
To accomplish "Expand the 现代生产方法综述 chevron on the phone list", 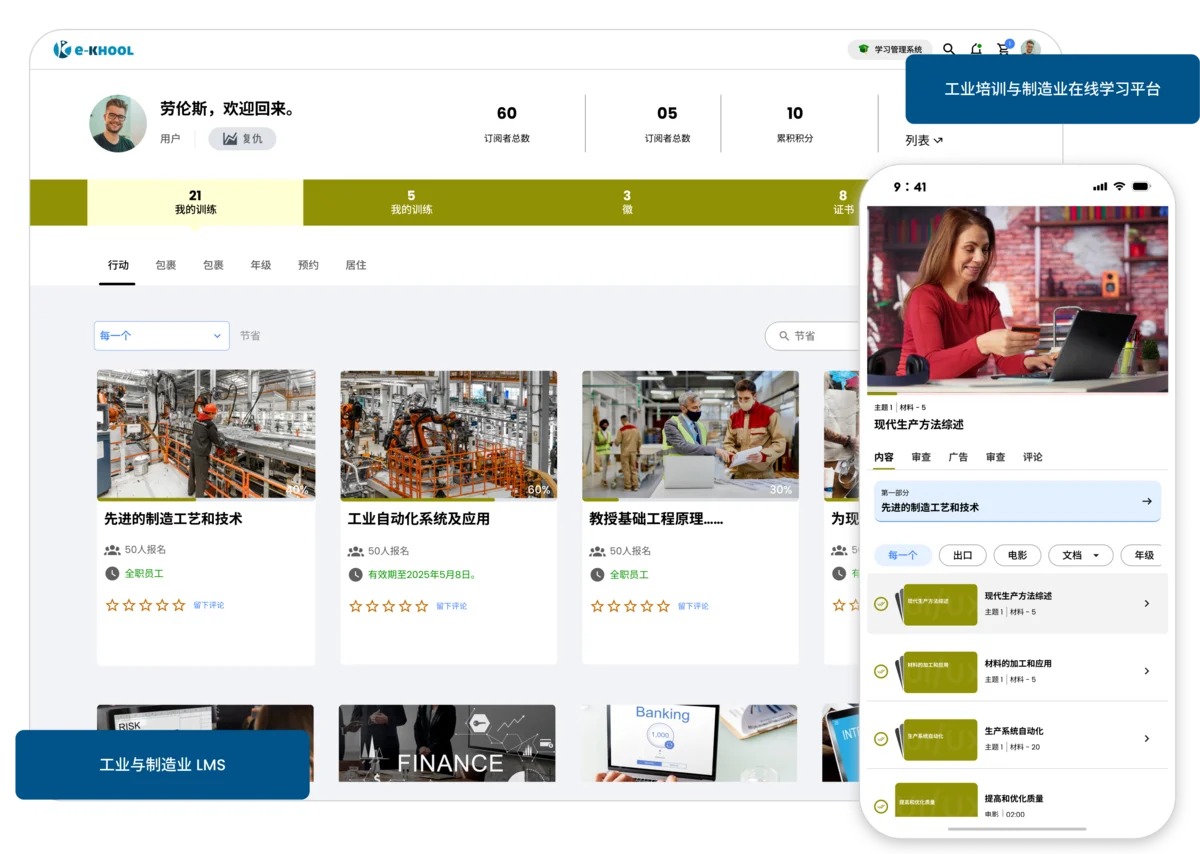I will point(1147,603).
